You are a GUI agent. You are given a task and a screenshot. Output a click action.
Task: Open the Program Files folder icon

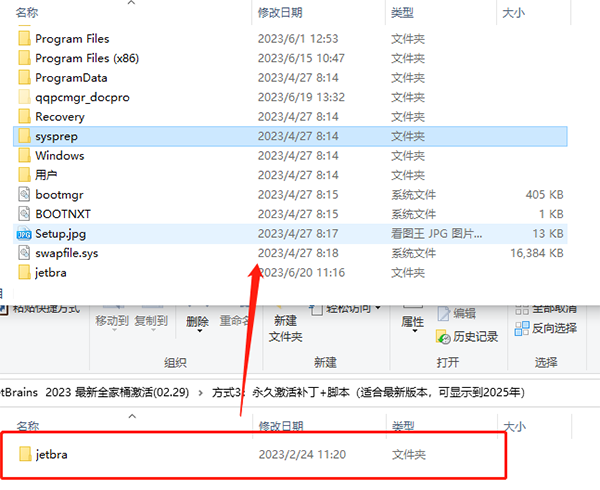24,39
